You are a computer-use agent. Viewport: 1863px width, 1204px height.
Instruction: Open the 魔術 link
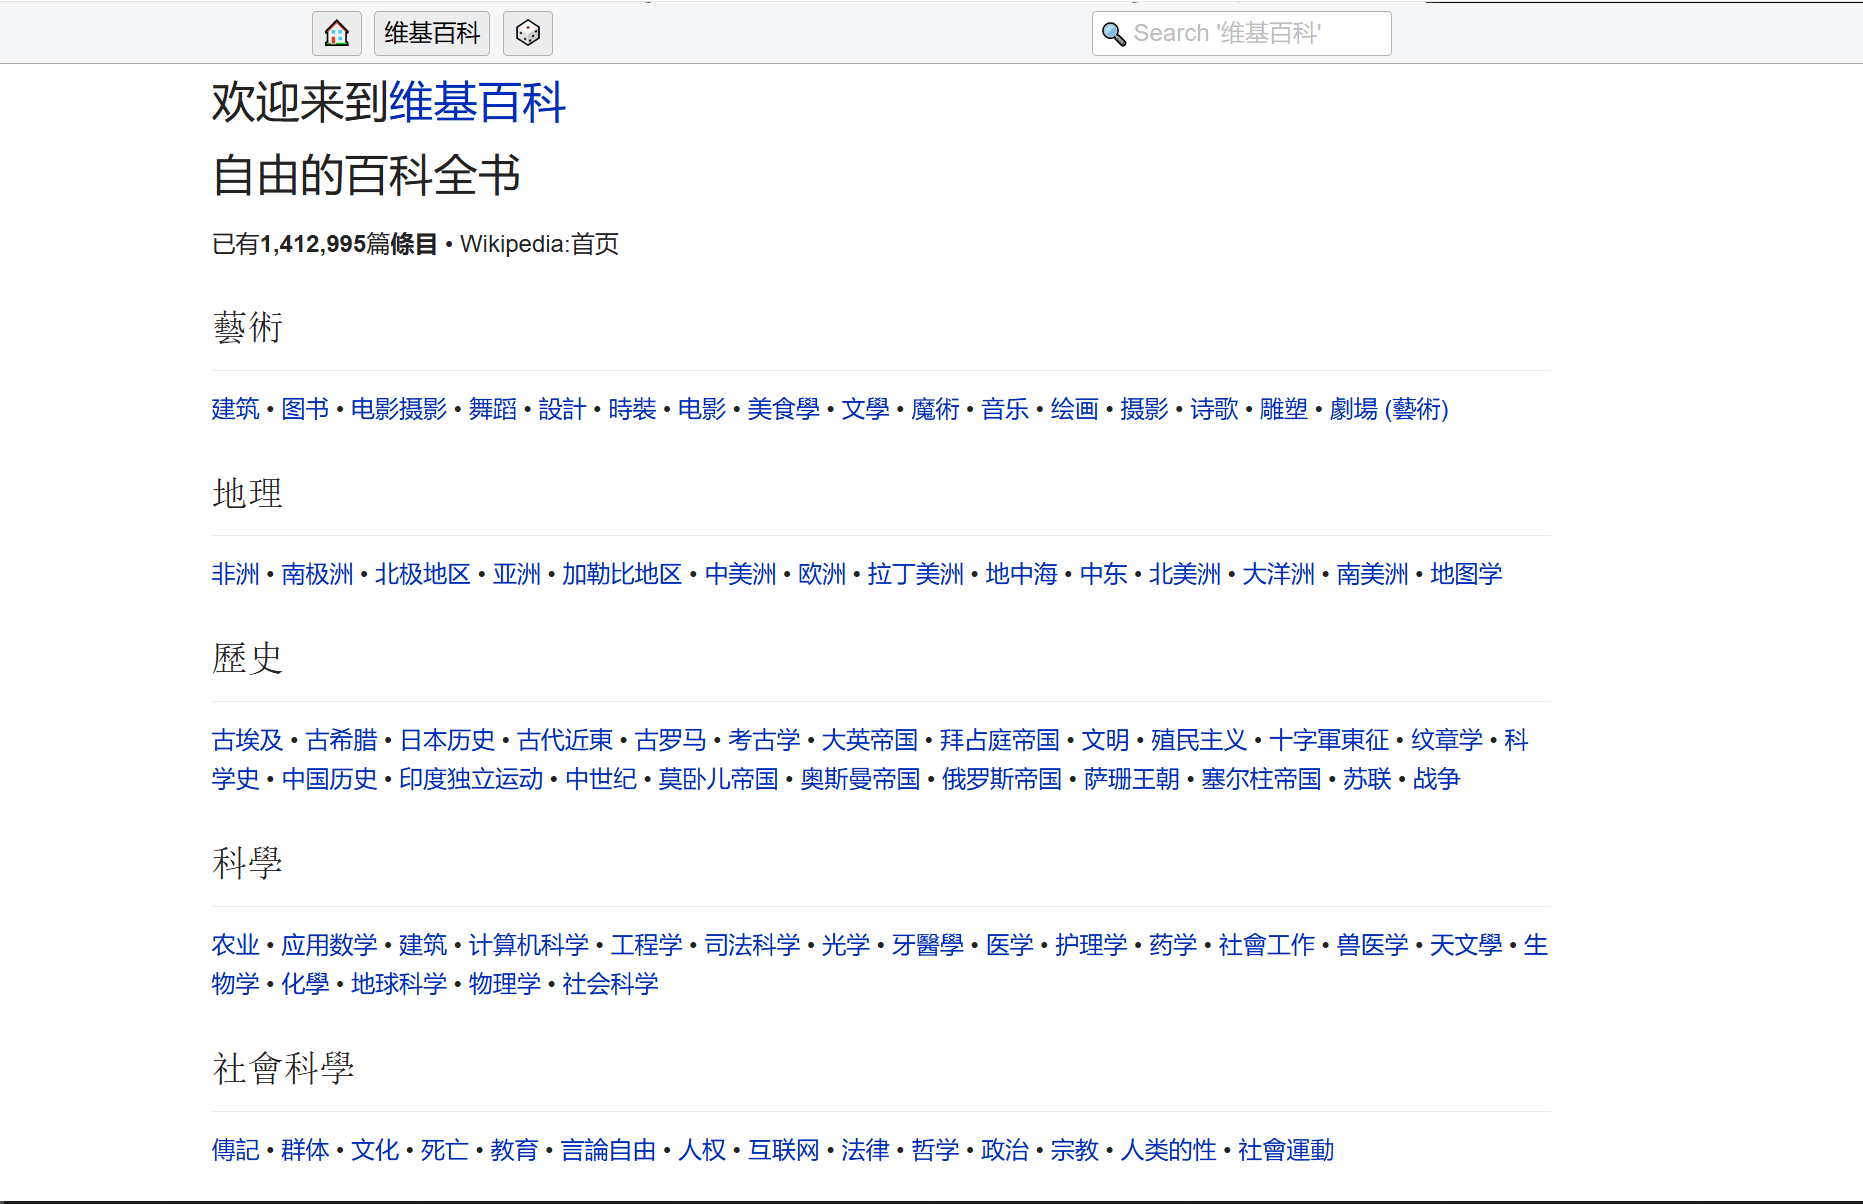935,409
